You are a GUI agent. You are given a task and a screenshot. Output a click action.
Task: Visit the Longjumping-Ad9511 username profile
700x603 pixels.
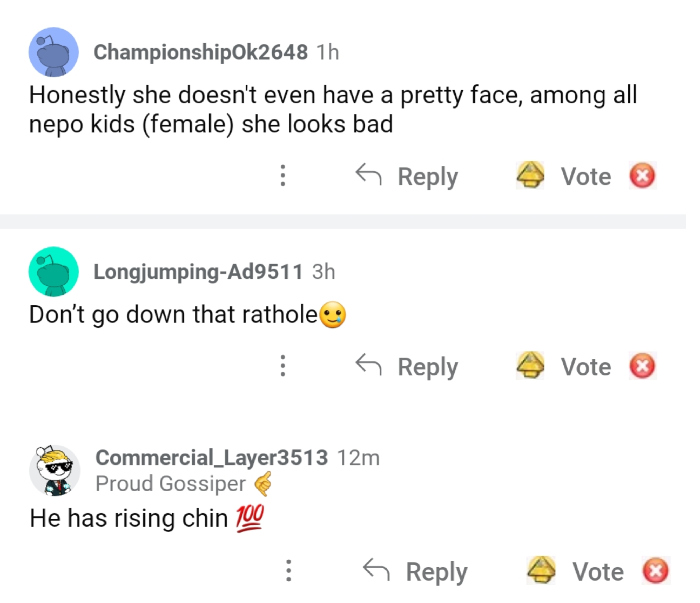pos(197,271)
